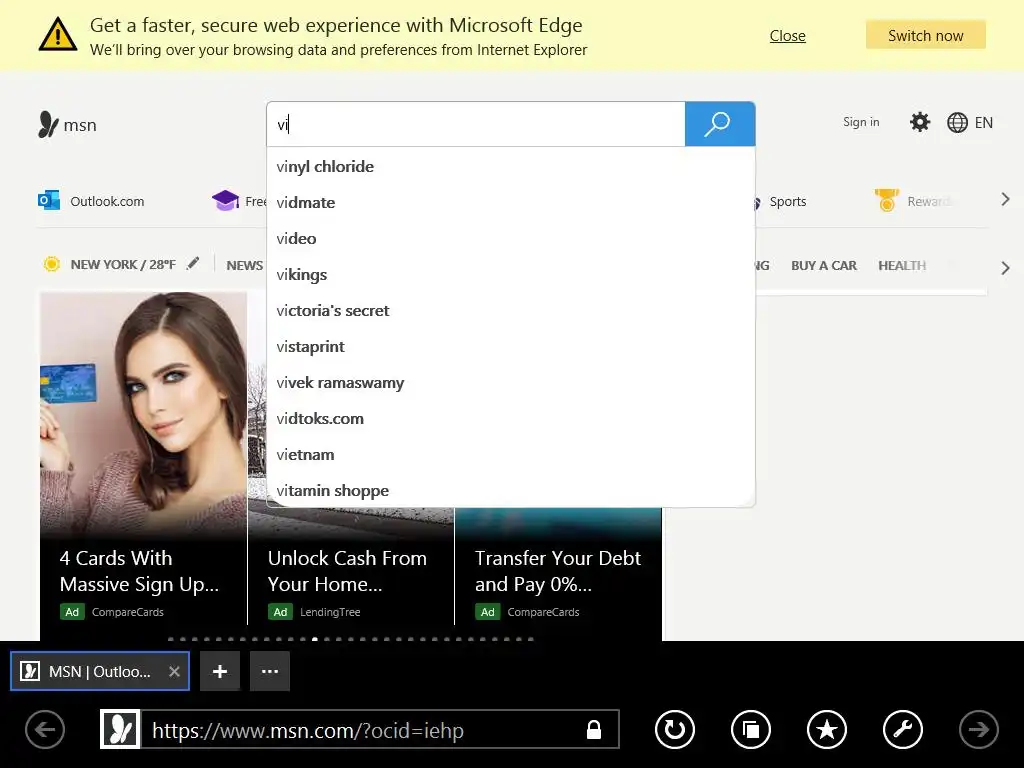Click the Switch now button
The width and height of the screenshot is (1024, 768).
click(925, 35)
